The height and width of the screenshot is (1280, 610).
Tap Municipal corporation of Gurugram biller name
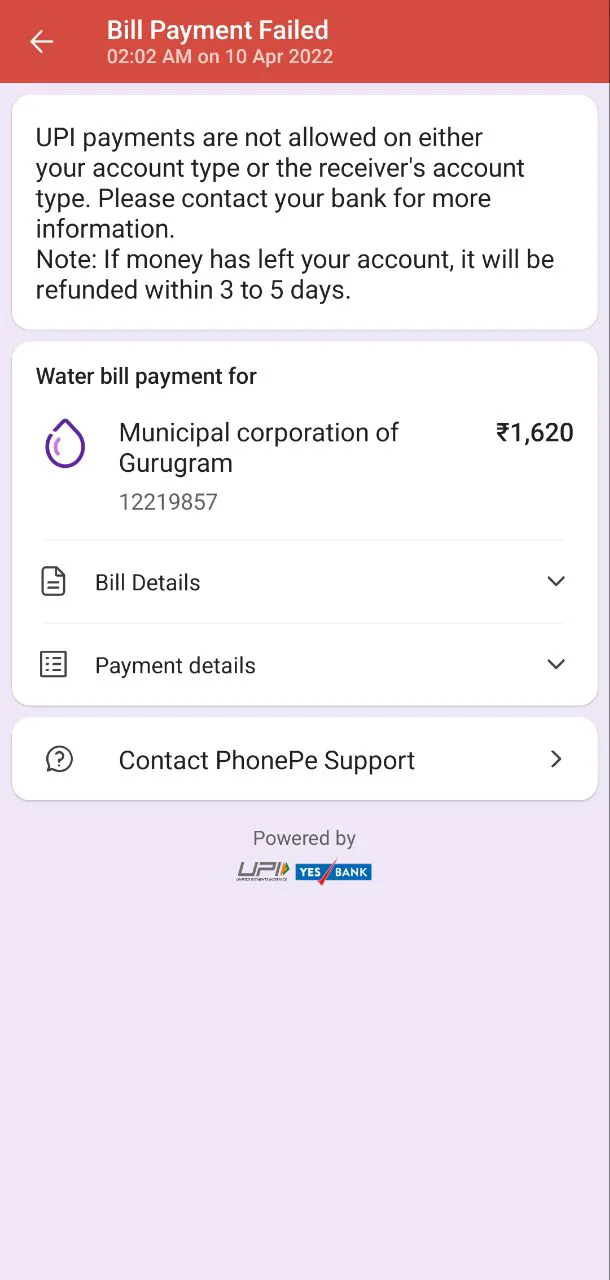point(258,448)
